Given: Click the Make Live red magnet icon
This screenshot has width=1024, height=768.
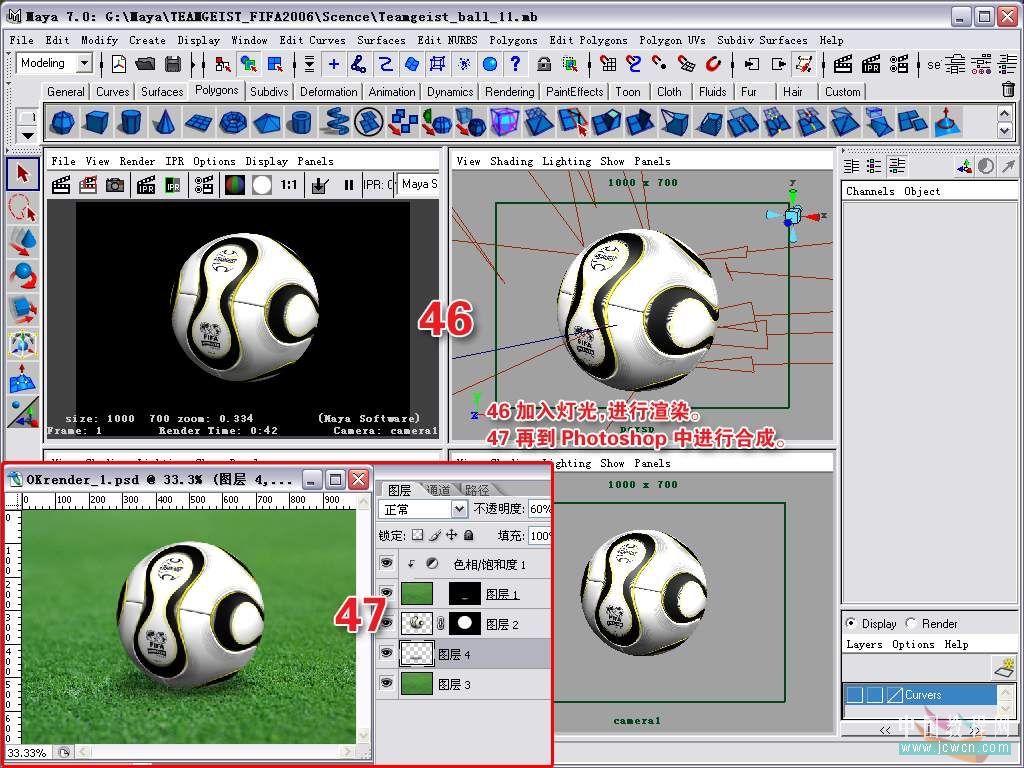Looking at the screenshot, I should pyautogui.click(x=713, y=64).
